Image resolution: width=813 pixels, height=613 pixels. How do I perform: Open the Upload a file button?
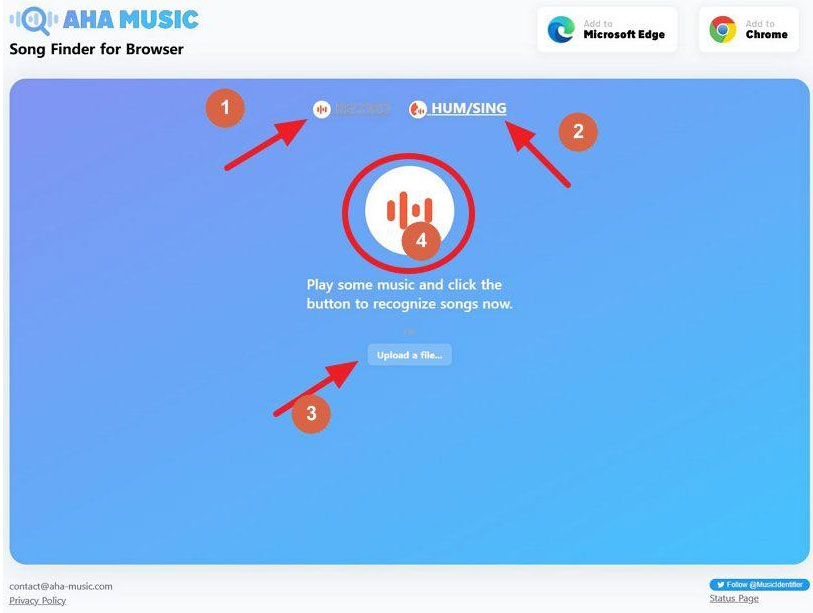(410, 355)
